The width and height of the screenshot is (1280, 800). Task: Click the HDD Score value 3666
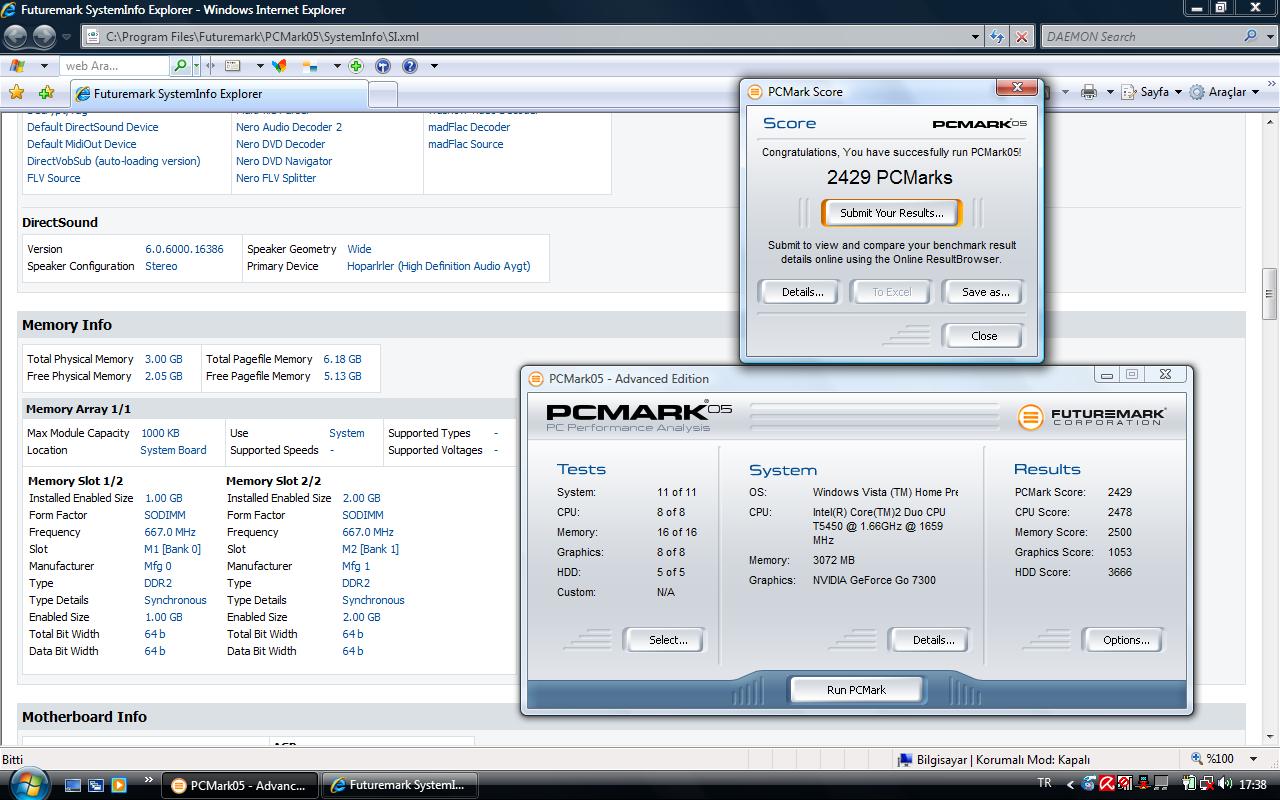coord(1120,572)
